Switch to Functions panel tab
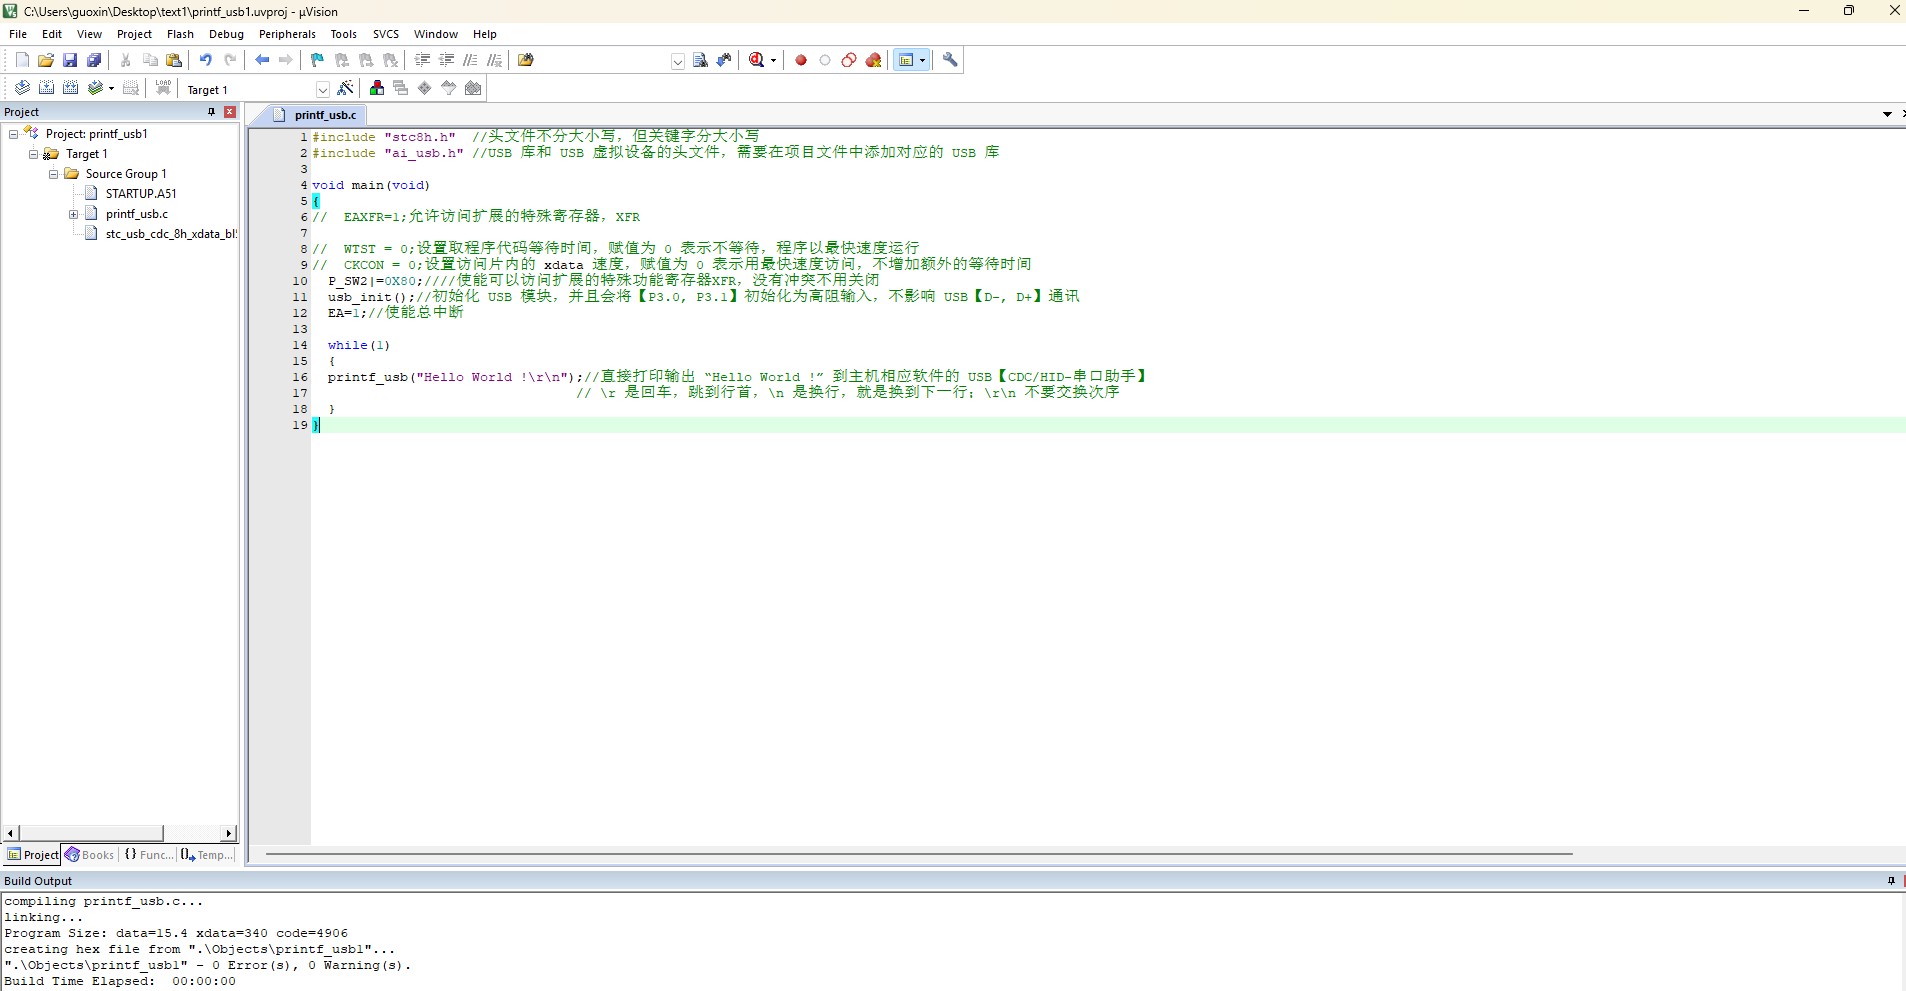The image size is (1906, 991). 148,855
